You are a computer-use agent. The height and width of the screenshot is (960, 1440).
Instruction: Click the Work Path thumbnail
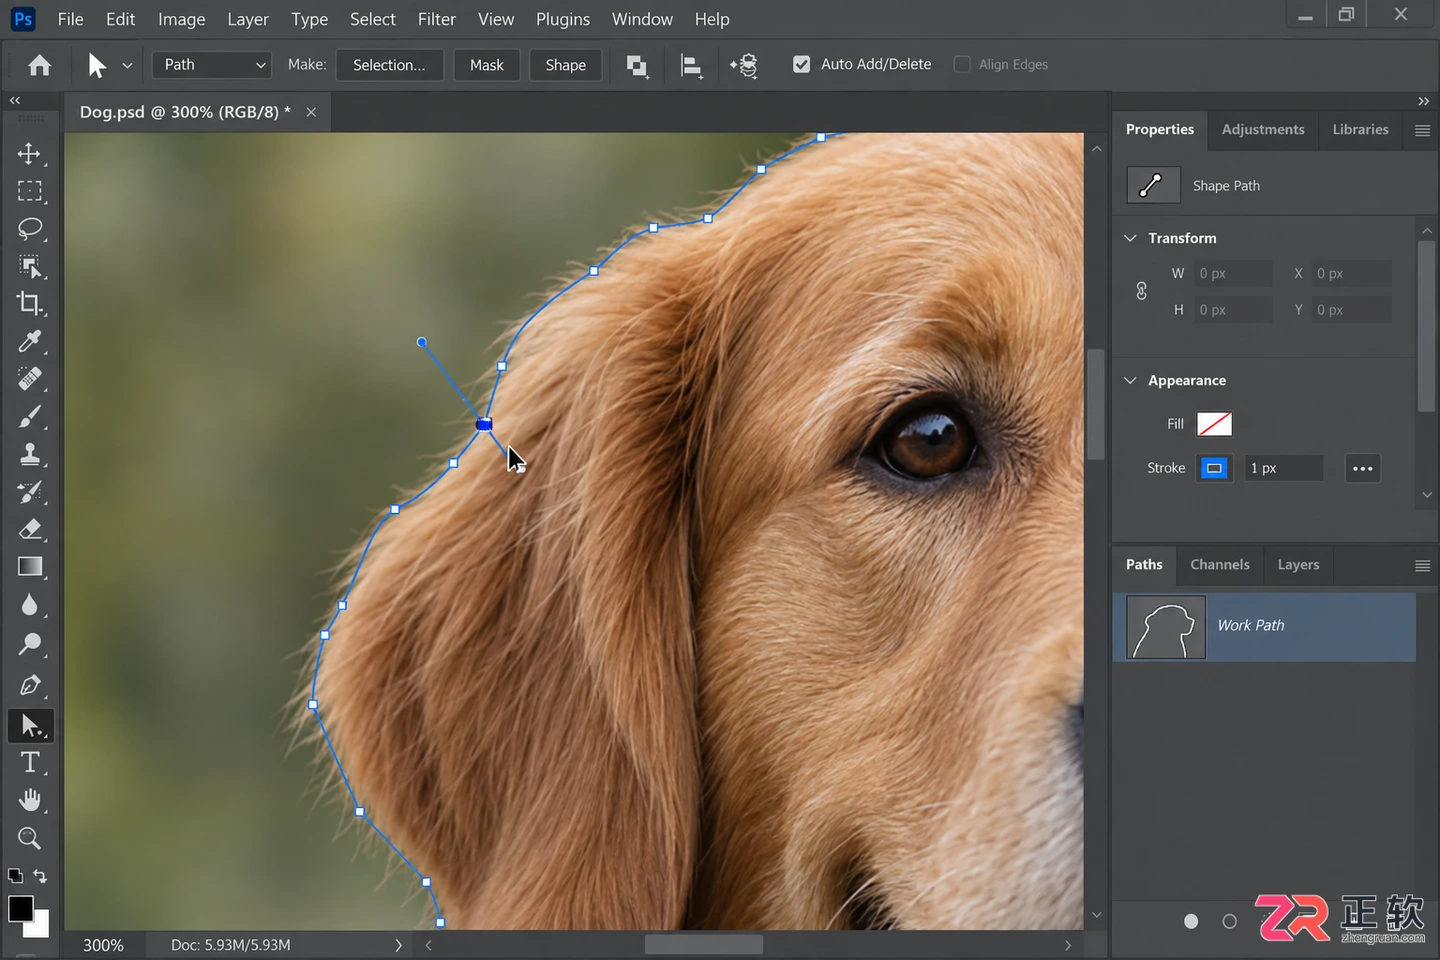[1165, 627]
